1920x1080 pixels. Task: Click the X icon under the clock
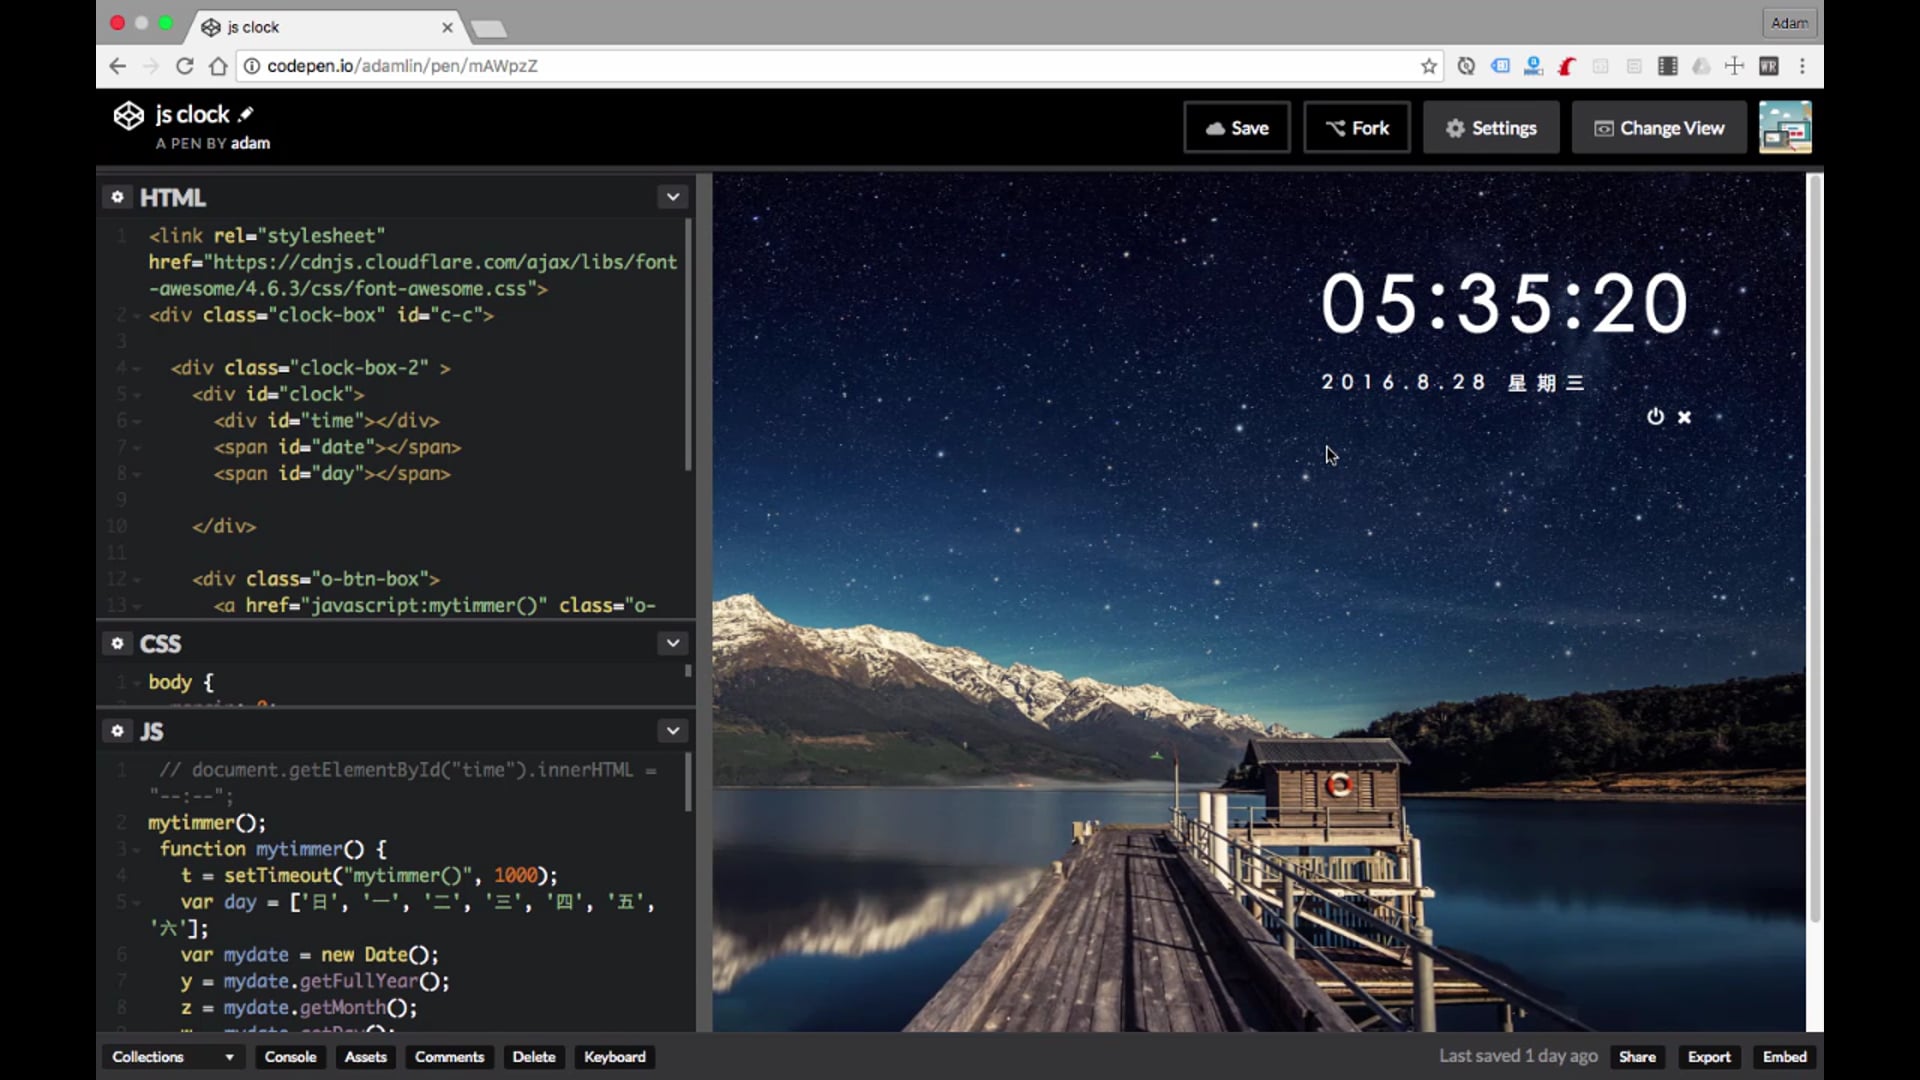(x=1685, y=417)
